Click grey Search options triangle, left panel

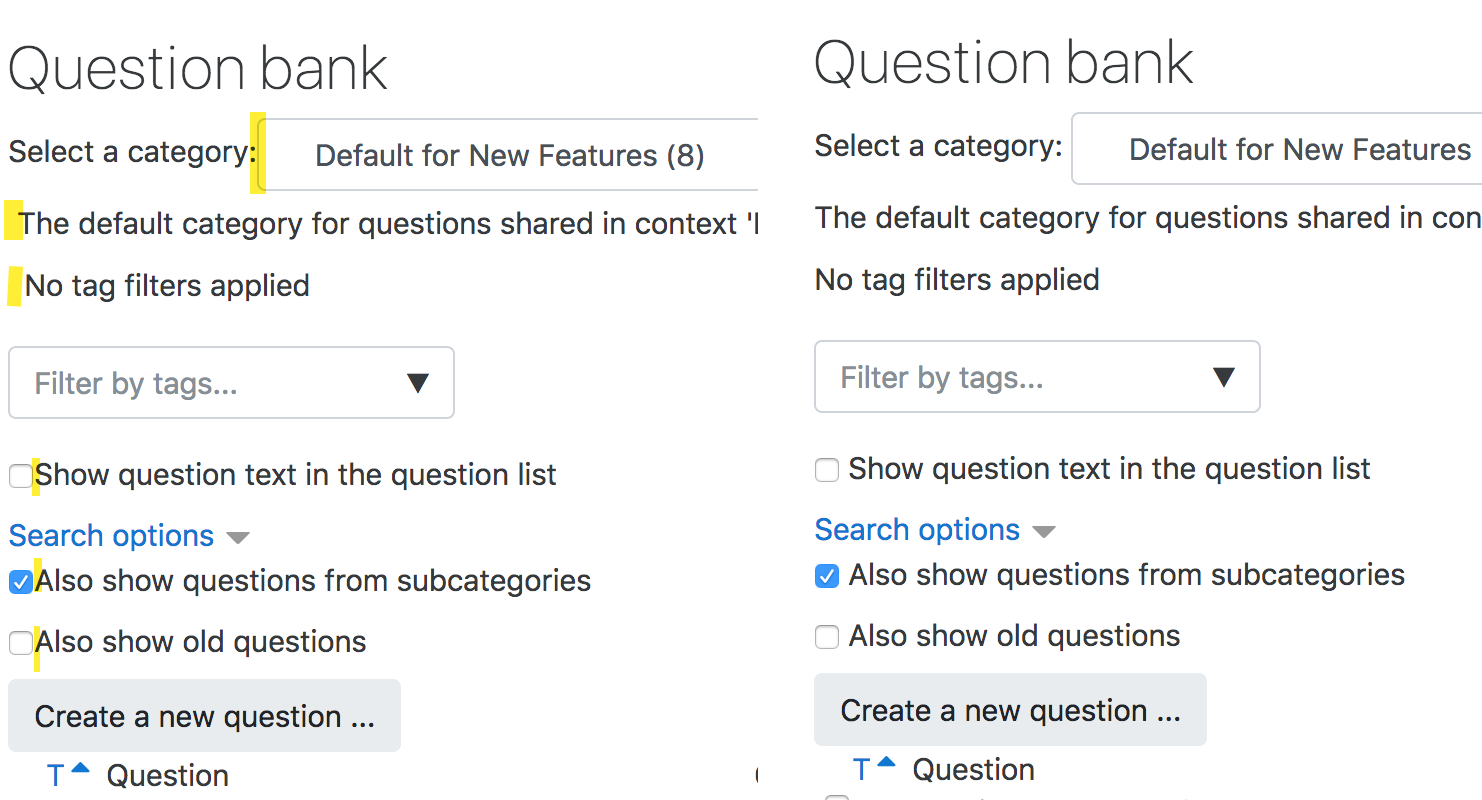238,538
